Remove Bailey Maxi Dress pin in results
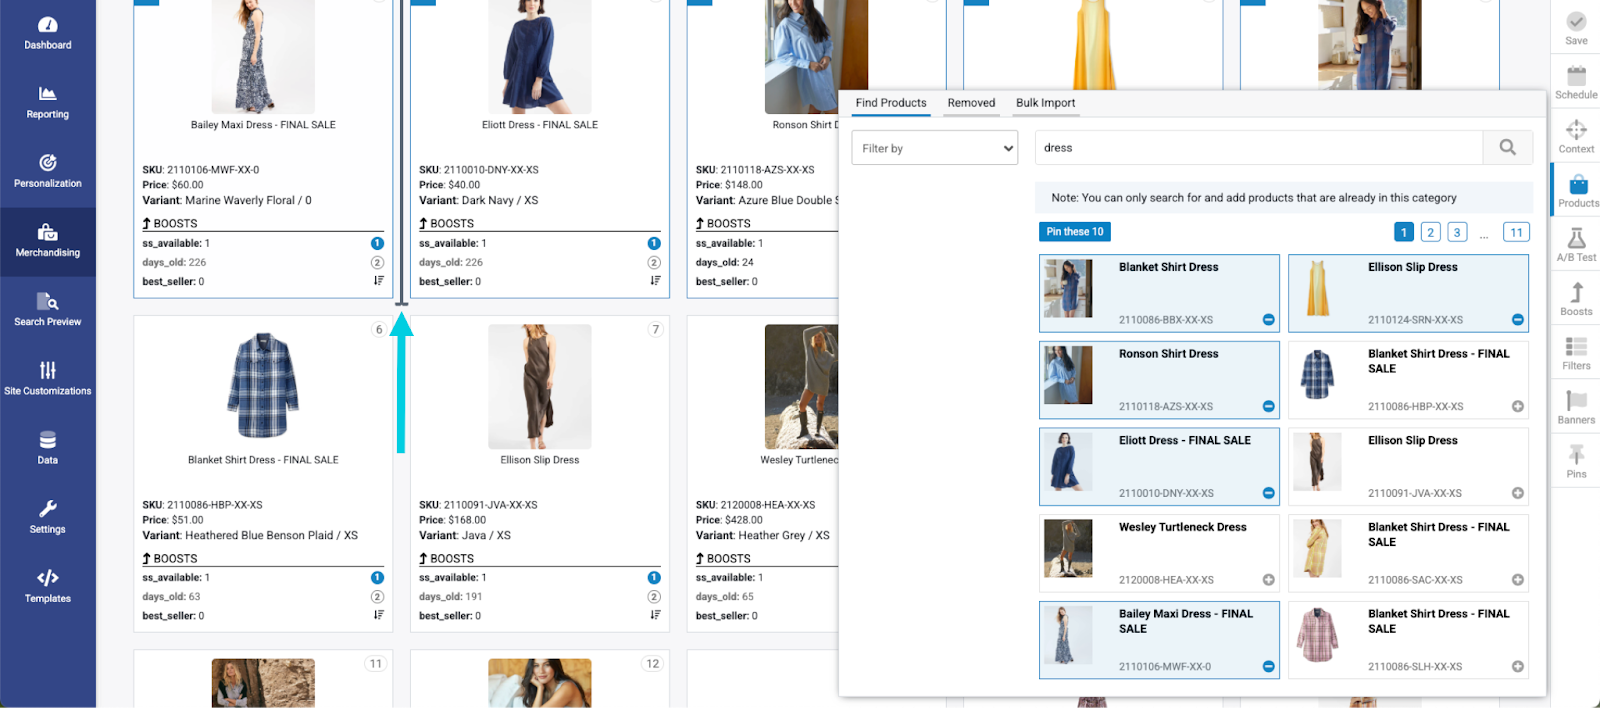 click(x=1268, y=667)
